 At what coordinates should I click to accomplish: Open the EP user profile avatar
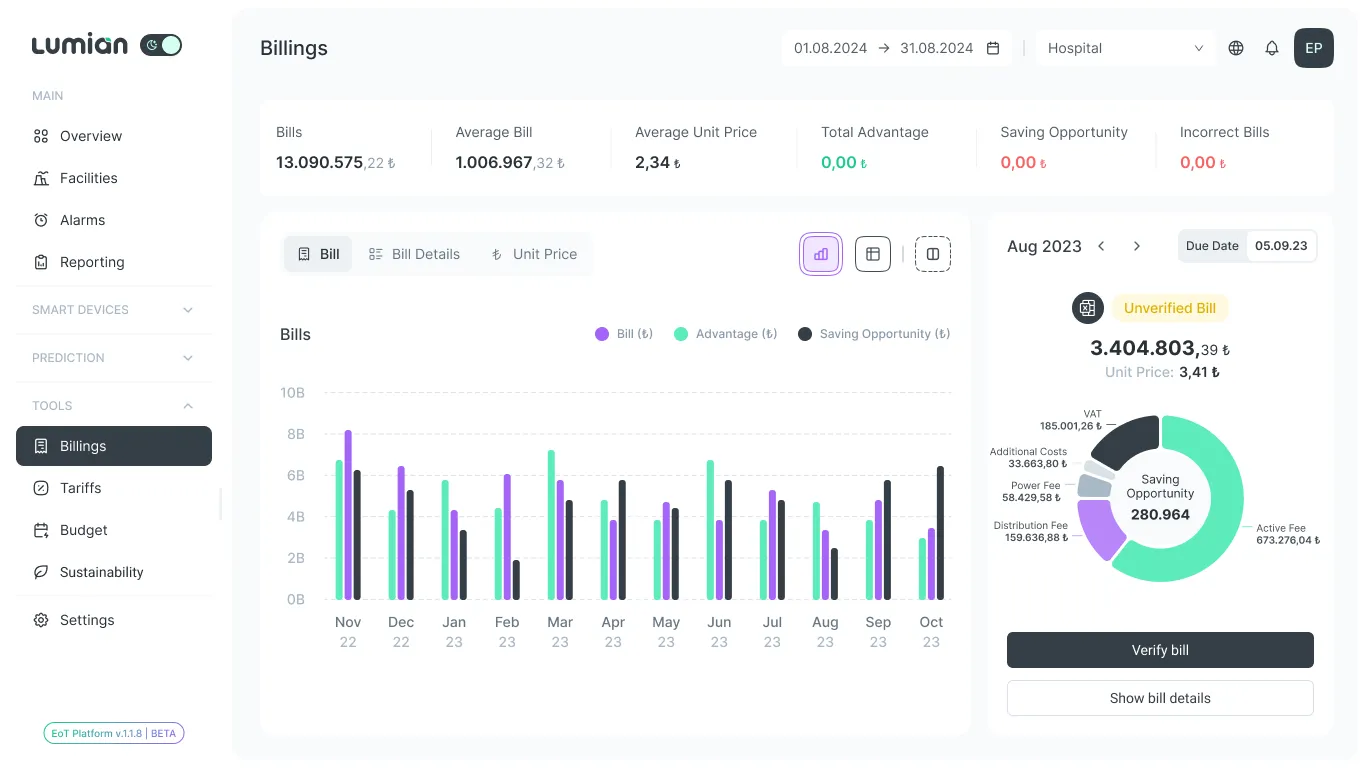tap(1314, 48)
